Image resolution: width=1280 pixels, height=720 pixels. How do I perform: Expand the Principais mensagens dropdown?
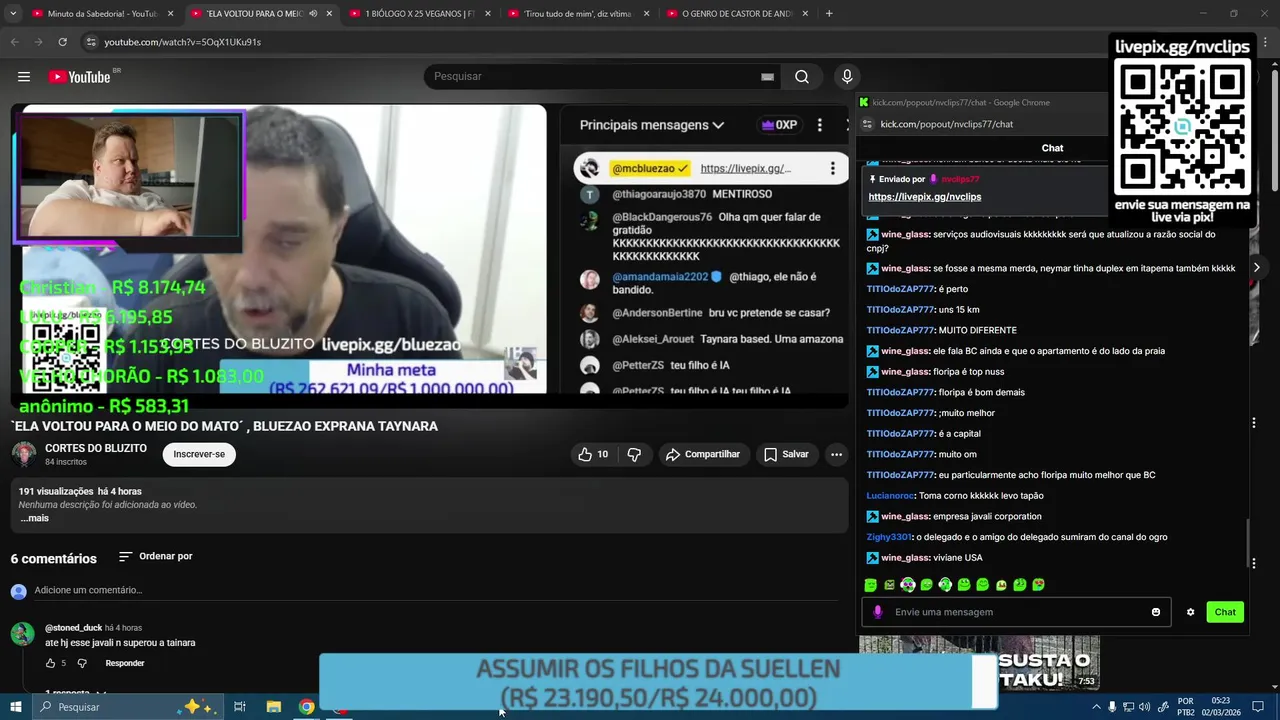coord(651,125)
